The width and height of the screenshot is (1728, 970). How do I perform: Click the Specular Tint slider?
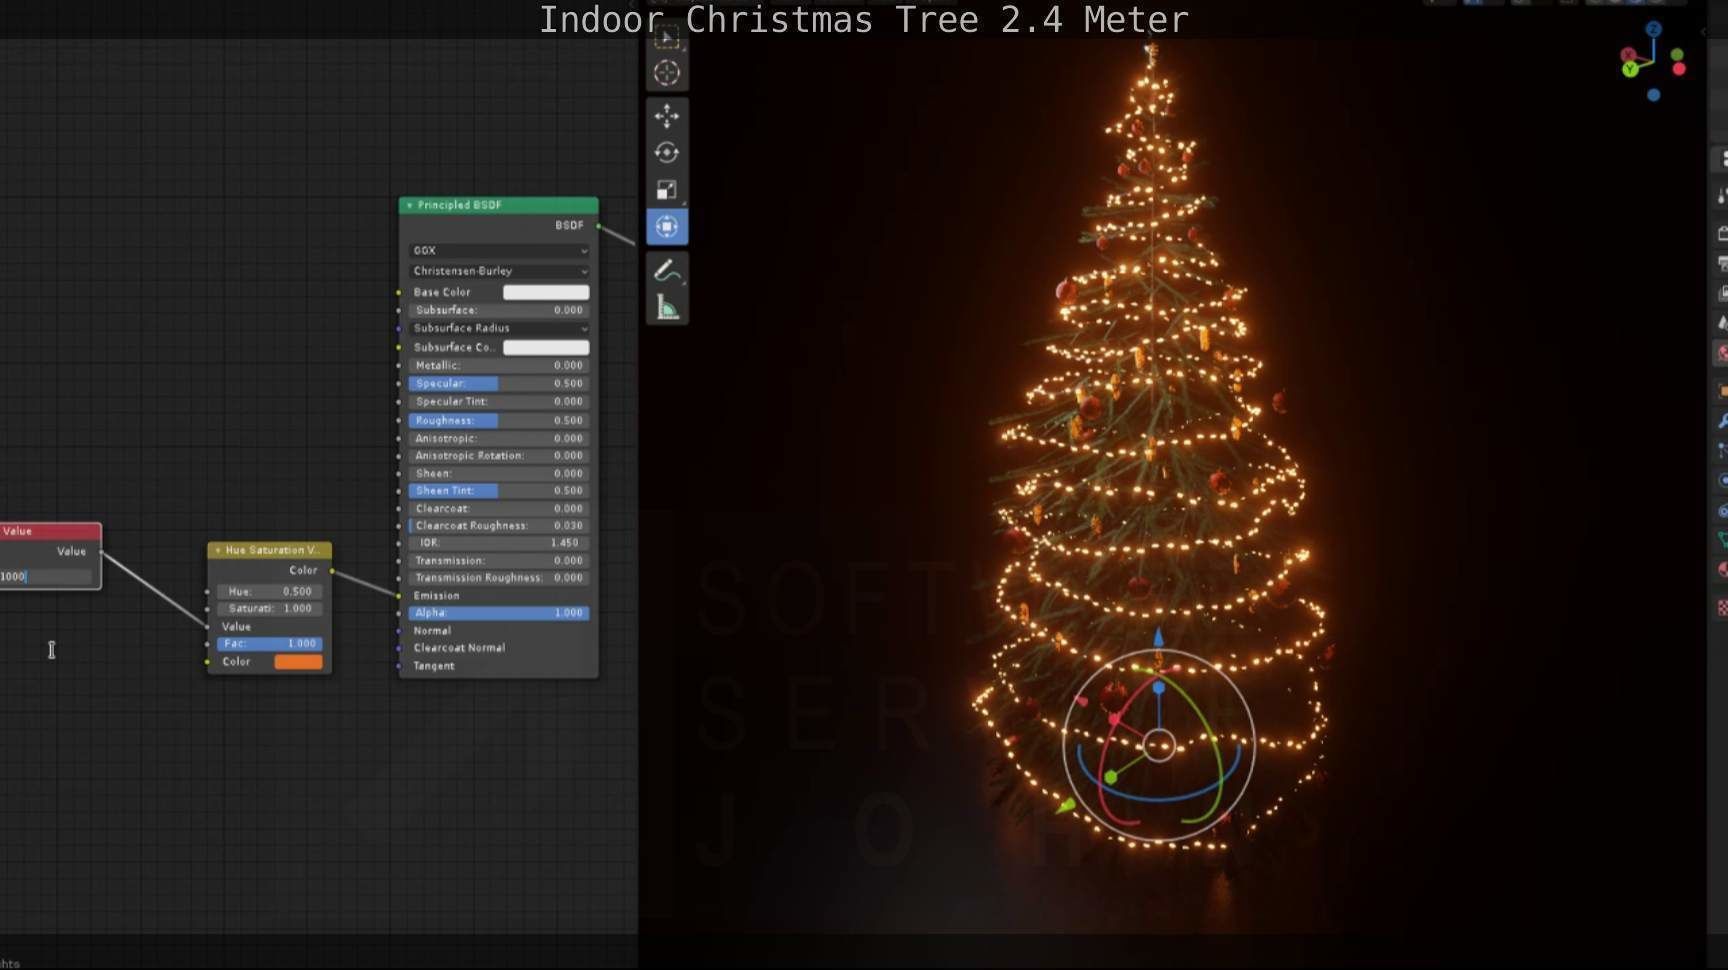coord(499,402)
